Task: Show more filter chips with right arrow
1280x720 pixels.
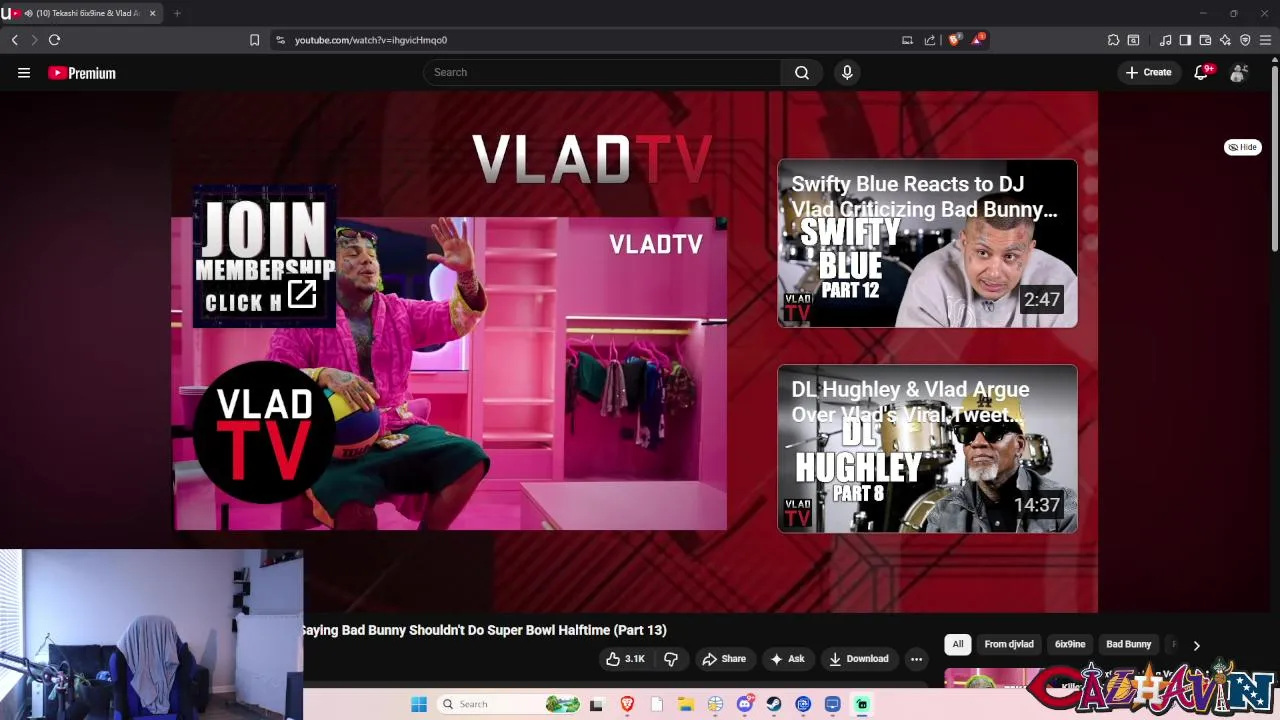Action: [x=1196, y=645]
